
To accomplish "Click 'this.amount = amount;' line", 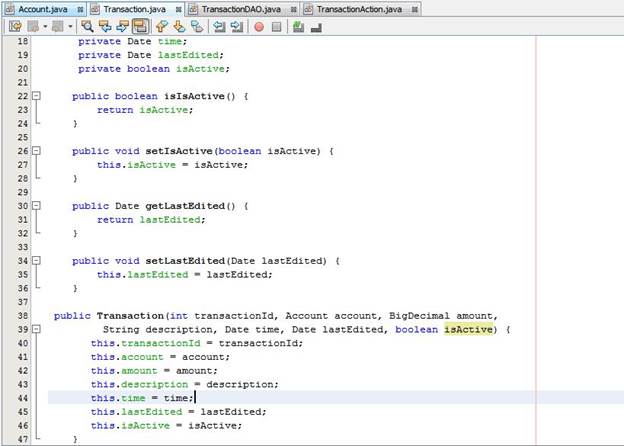I will (154, 370).
